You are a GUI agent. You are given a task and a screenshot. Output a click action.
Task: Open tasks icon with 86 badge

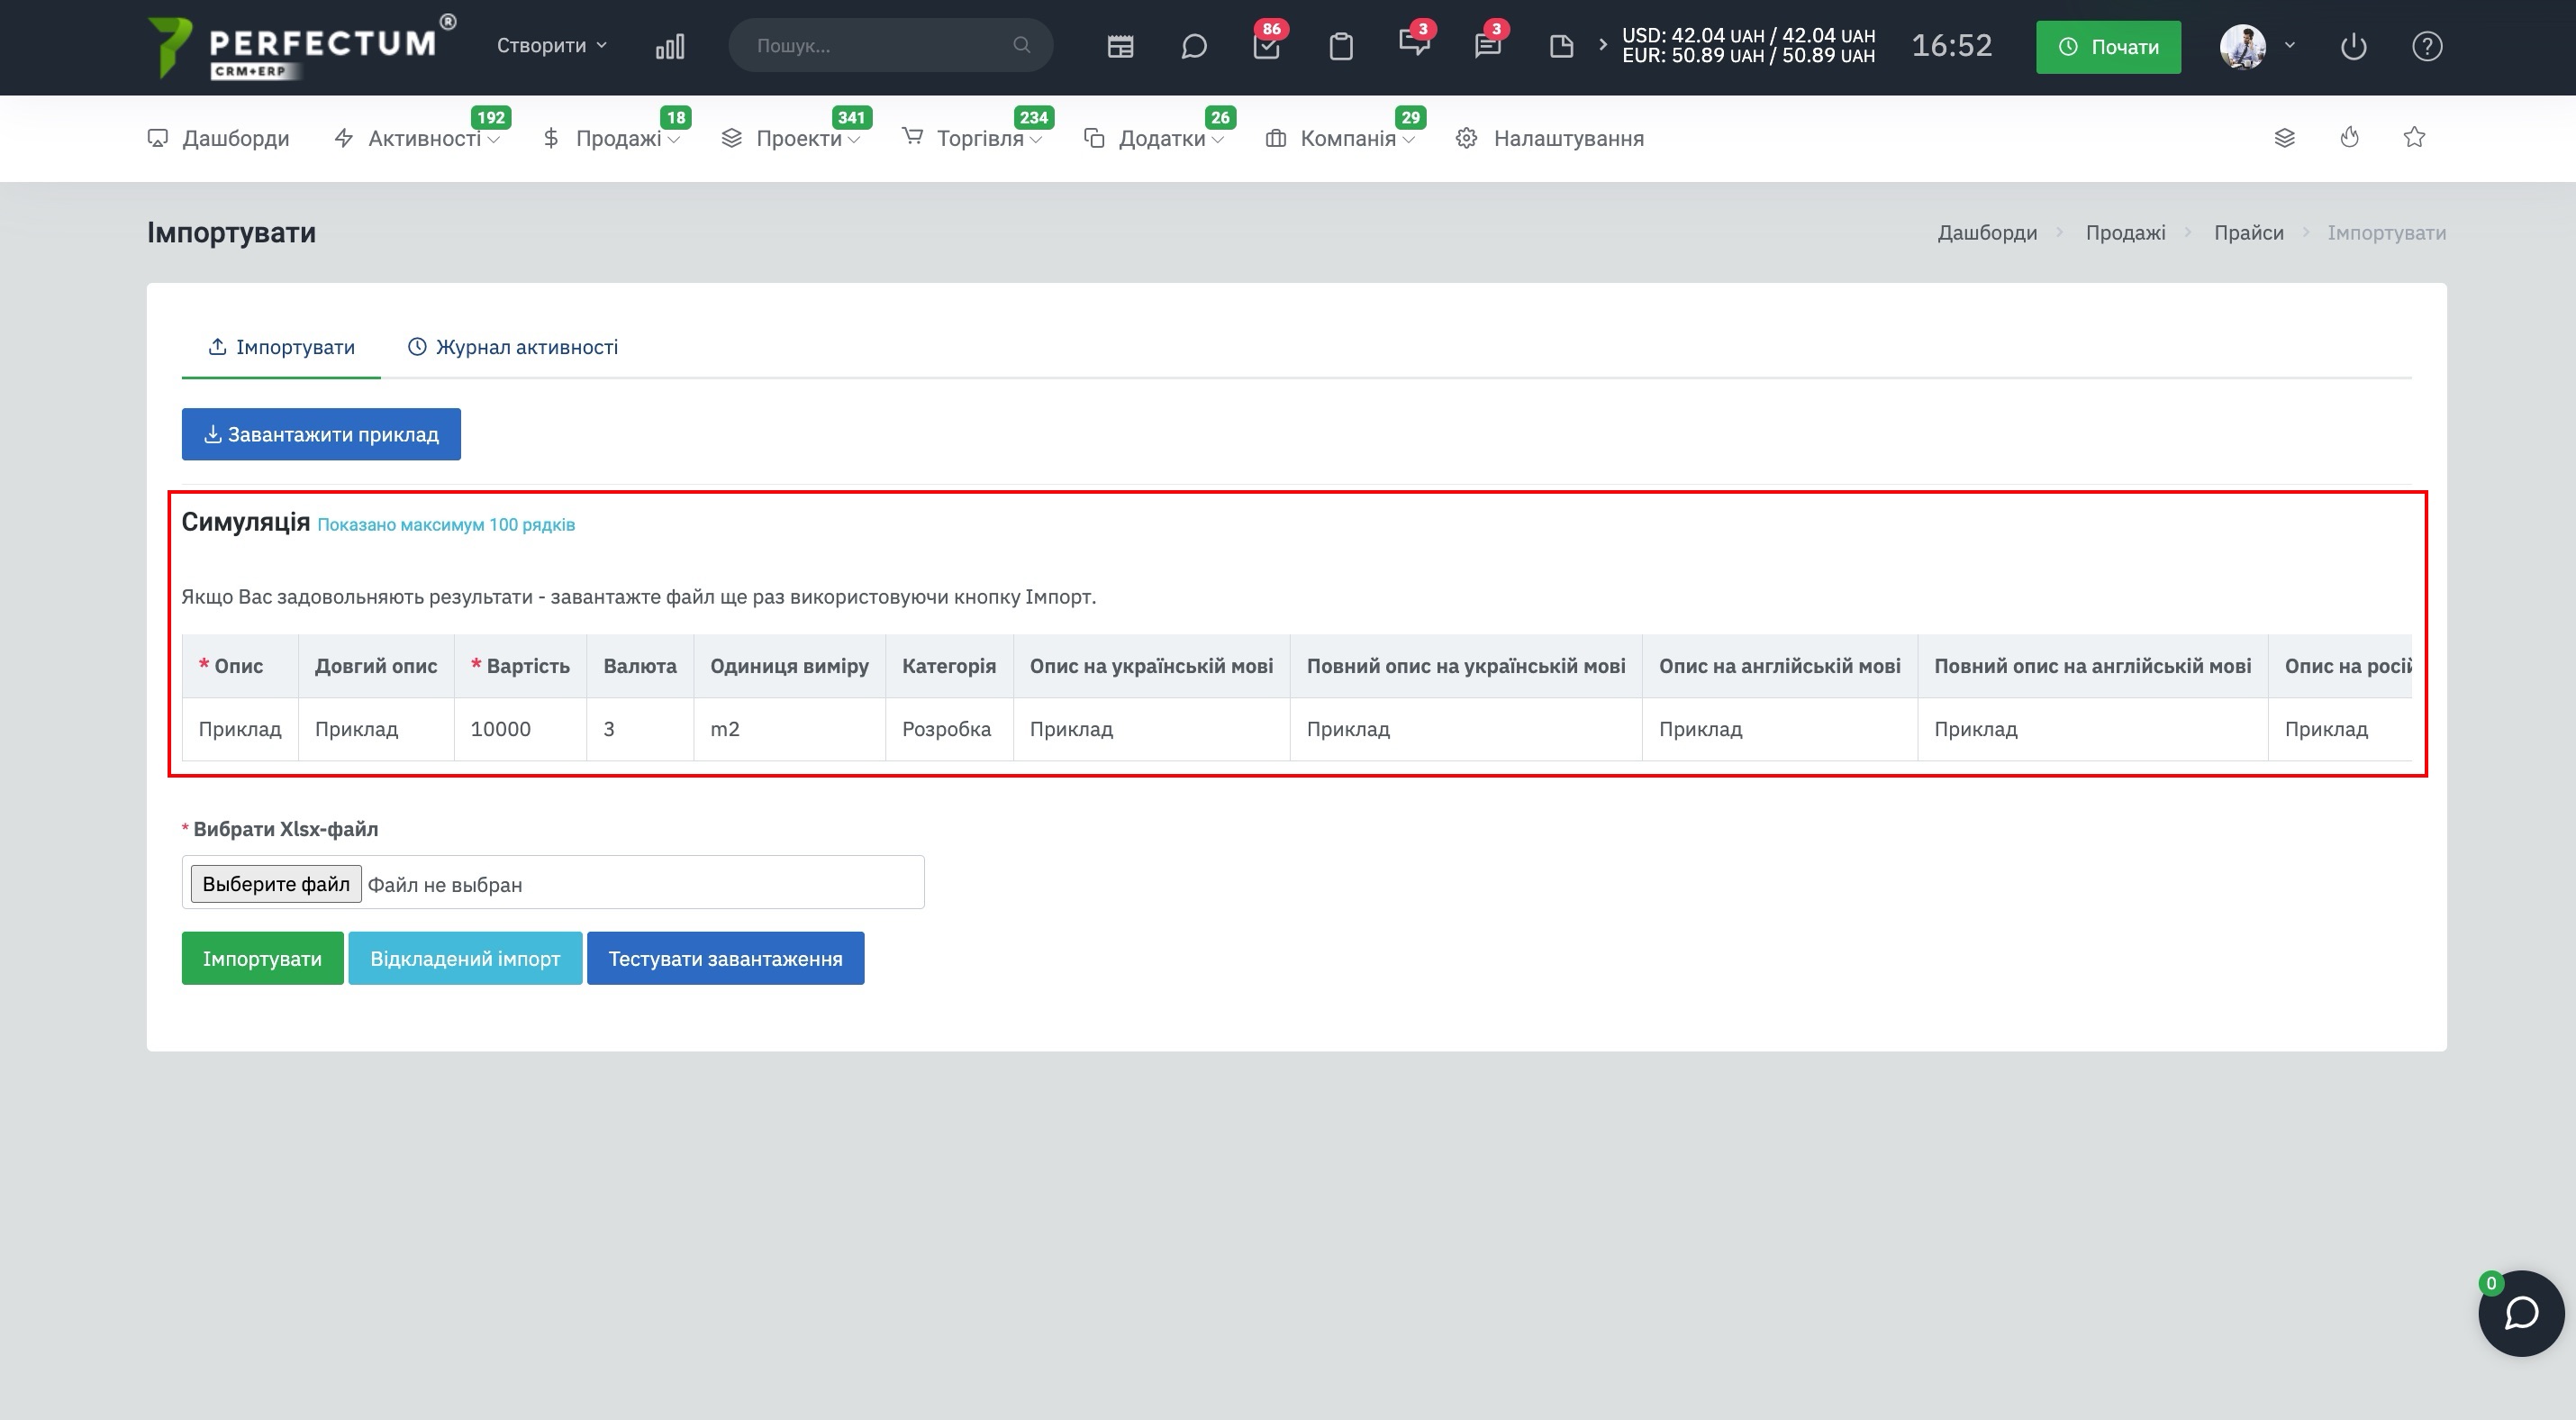(x=1267, y=46)
